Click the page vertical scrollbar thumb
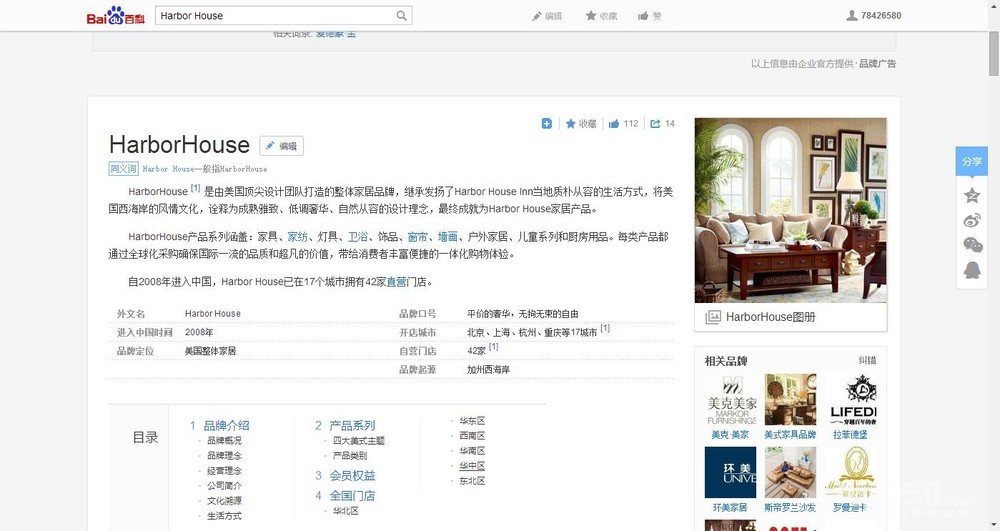 pyautogui.click(x=994, y=53)
